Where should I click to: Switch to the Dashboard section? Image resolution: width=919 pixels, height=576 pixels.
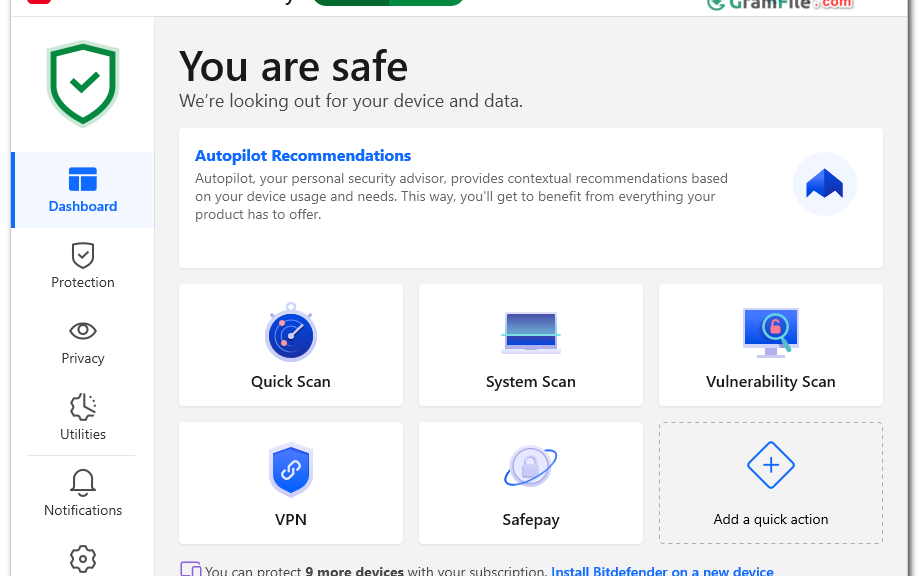[x=83, y=190]
